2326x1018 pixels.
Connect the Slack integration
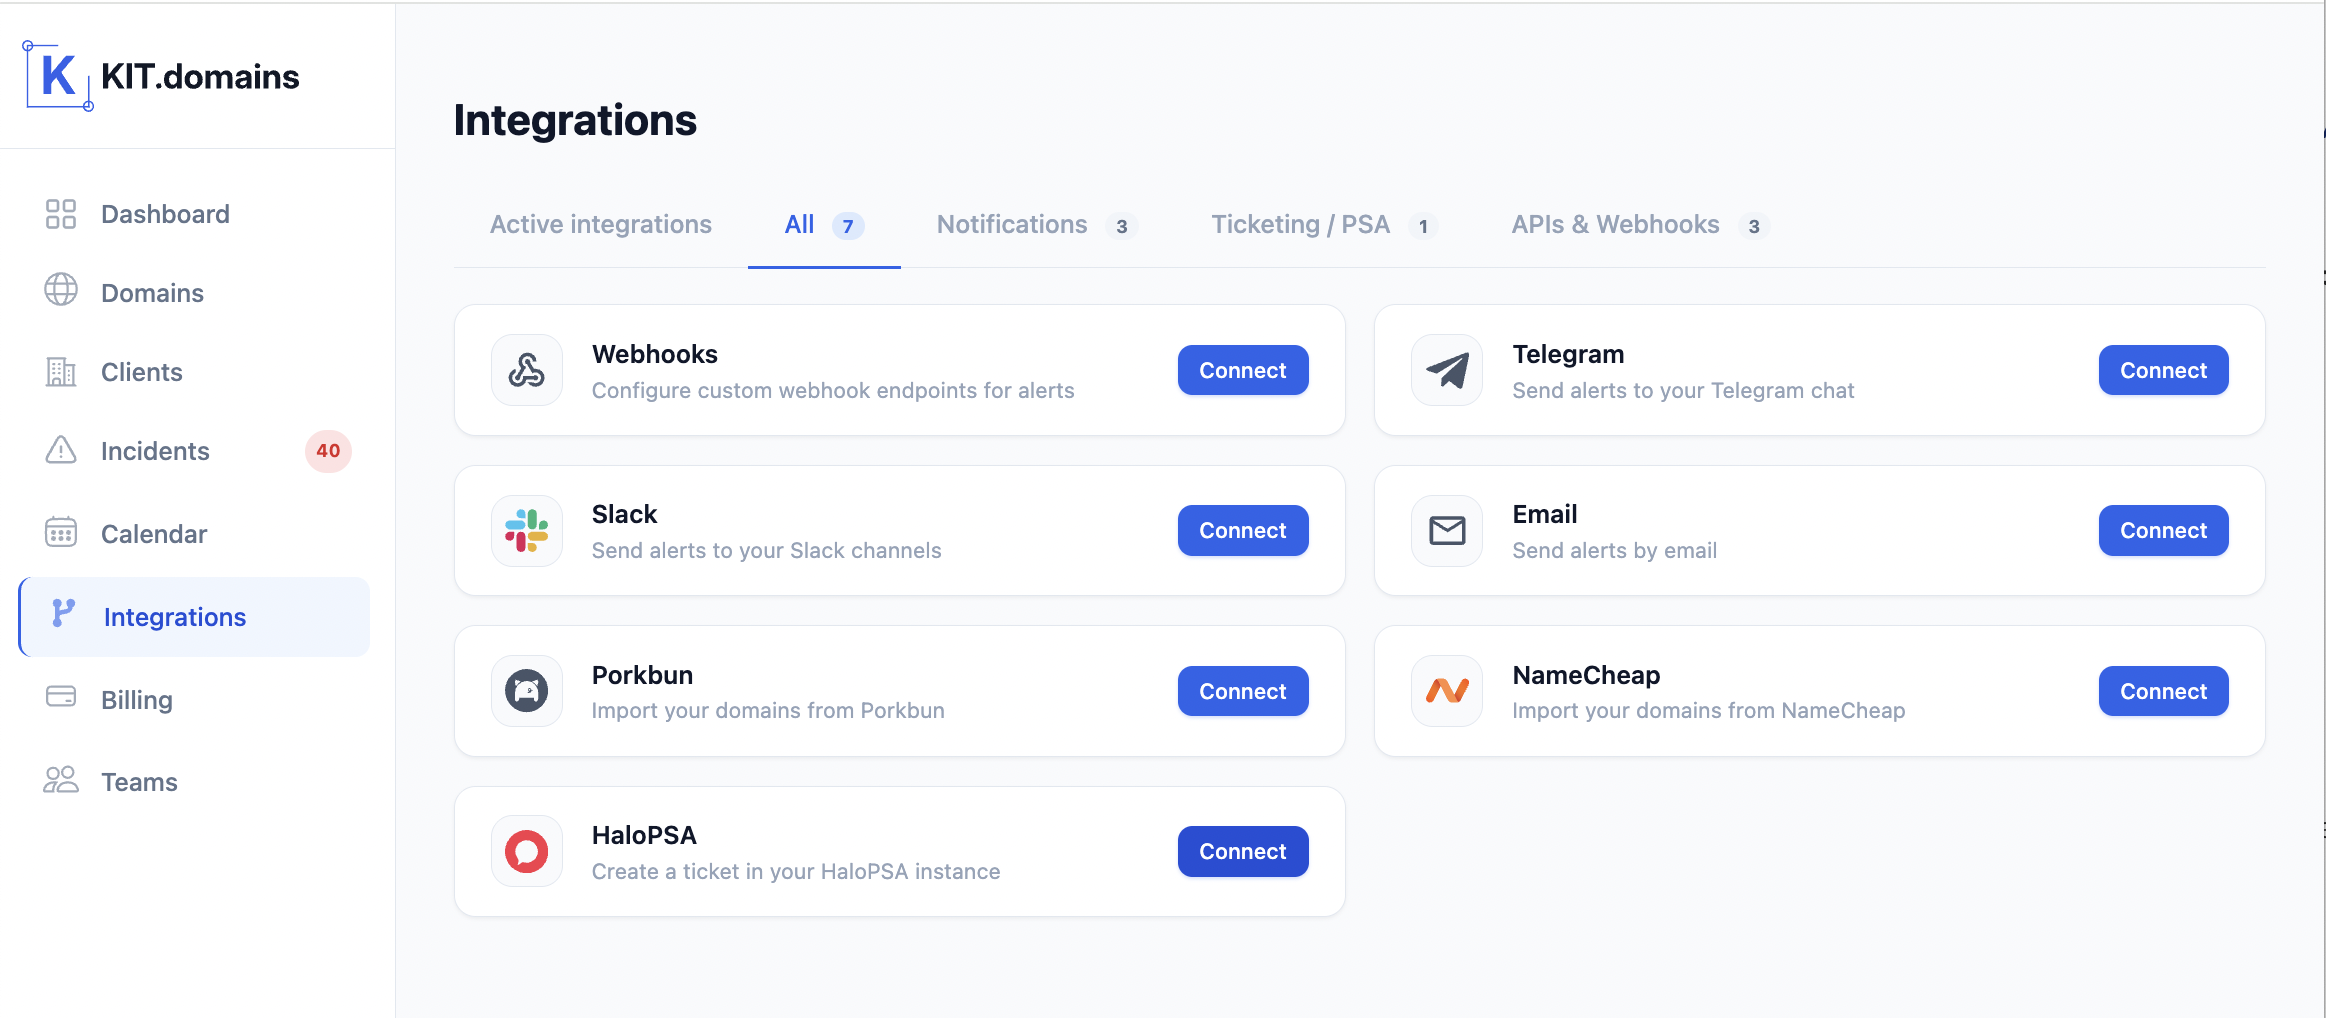[1242, 530]
